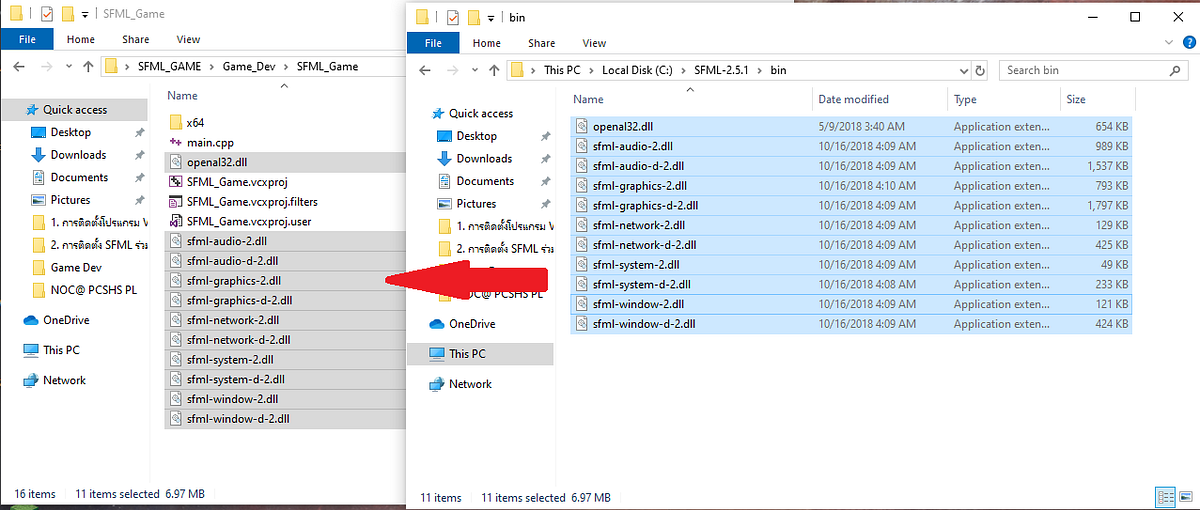Open Home tab in SFML_Game window
The image size is (1200, 510).
click(x=81, y=39)
